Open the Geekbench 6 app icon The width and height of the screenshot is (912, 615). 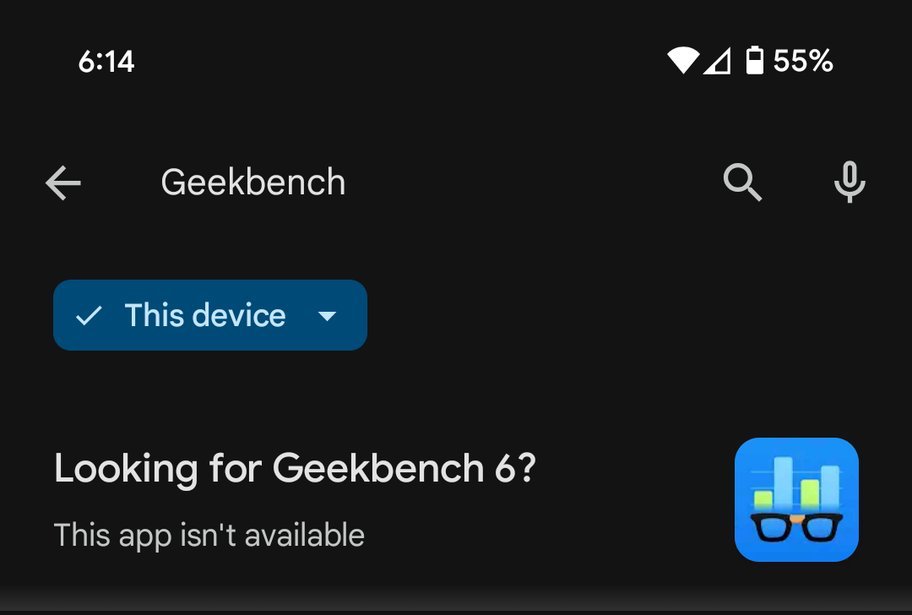pos(796,499)
